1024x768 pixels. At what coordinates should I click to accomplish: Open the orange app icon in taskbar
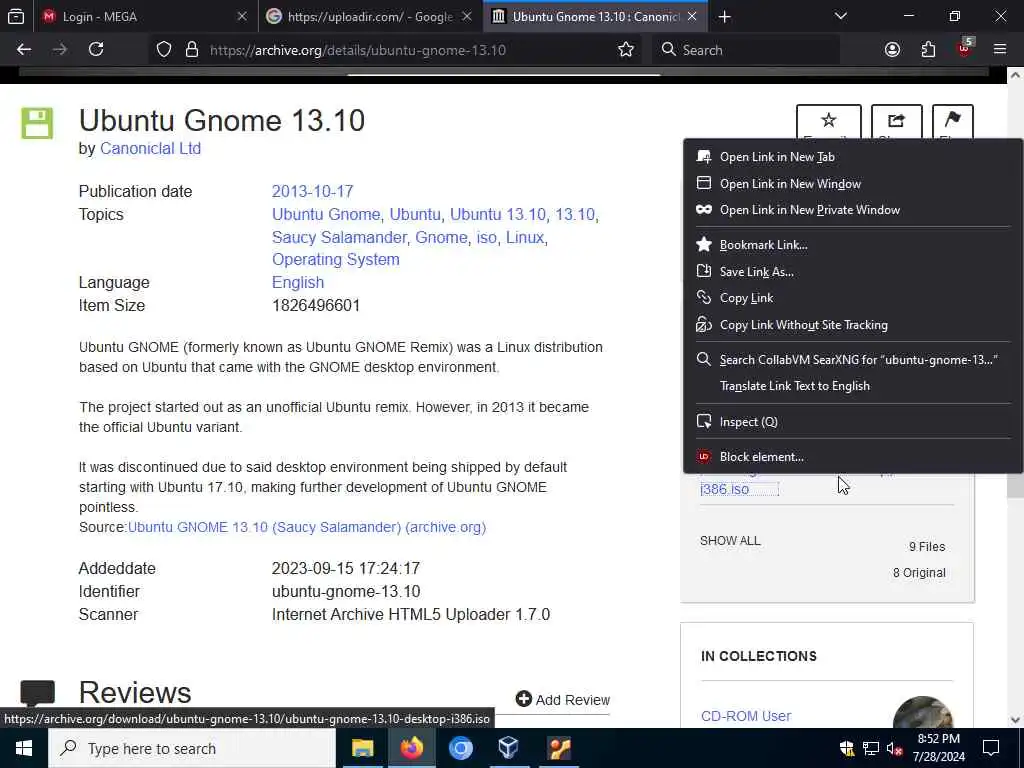[559, 748]
